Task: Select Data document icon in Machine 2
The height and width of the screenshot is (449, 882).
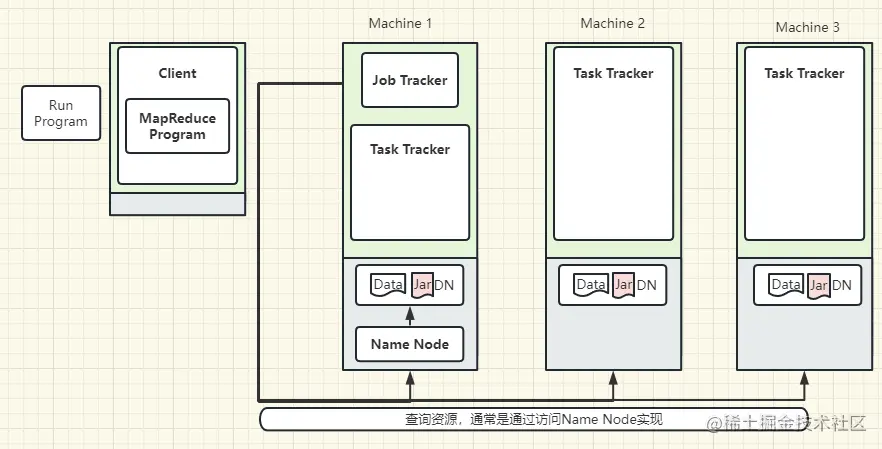Action: (x=591, y=285)
